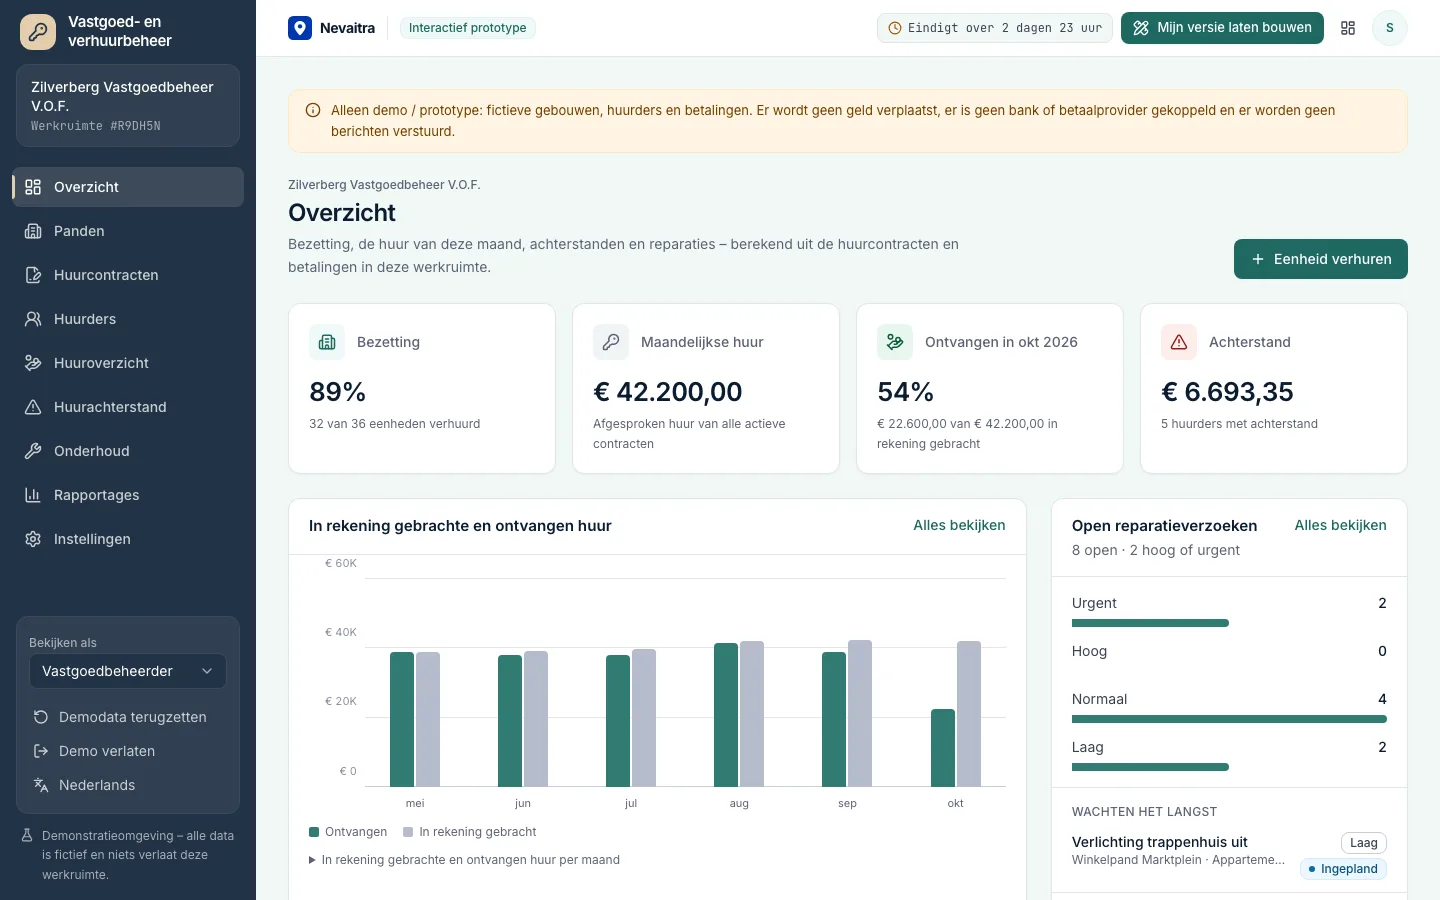Click the Achterstand warning triangle icon

[1179, 342]
